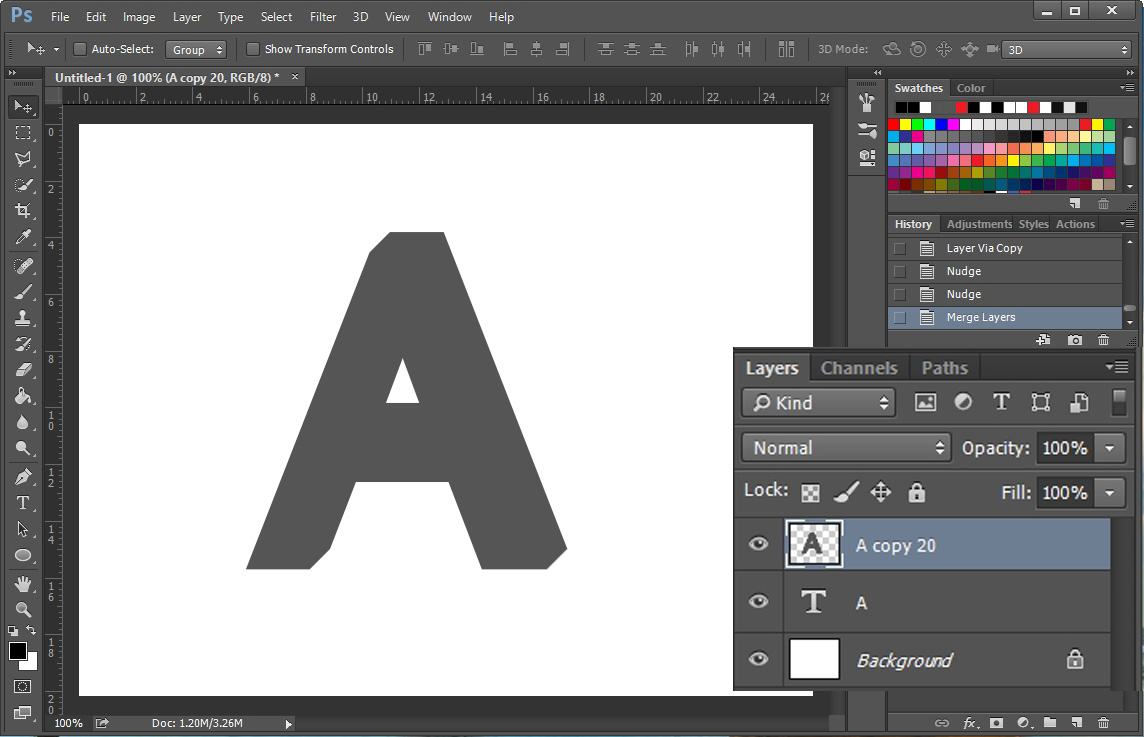This screenshot has width=1144, height=737.
Task: Click the Lock all padlock icon
Action: tap(916, 493)
